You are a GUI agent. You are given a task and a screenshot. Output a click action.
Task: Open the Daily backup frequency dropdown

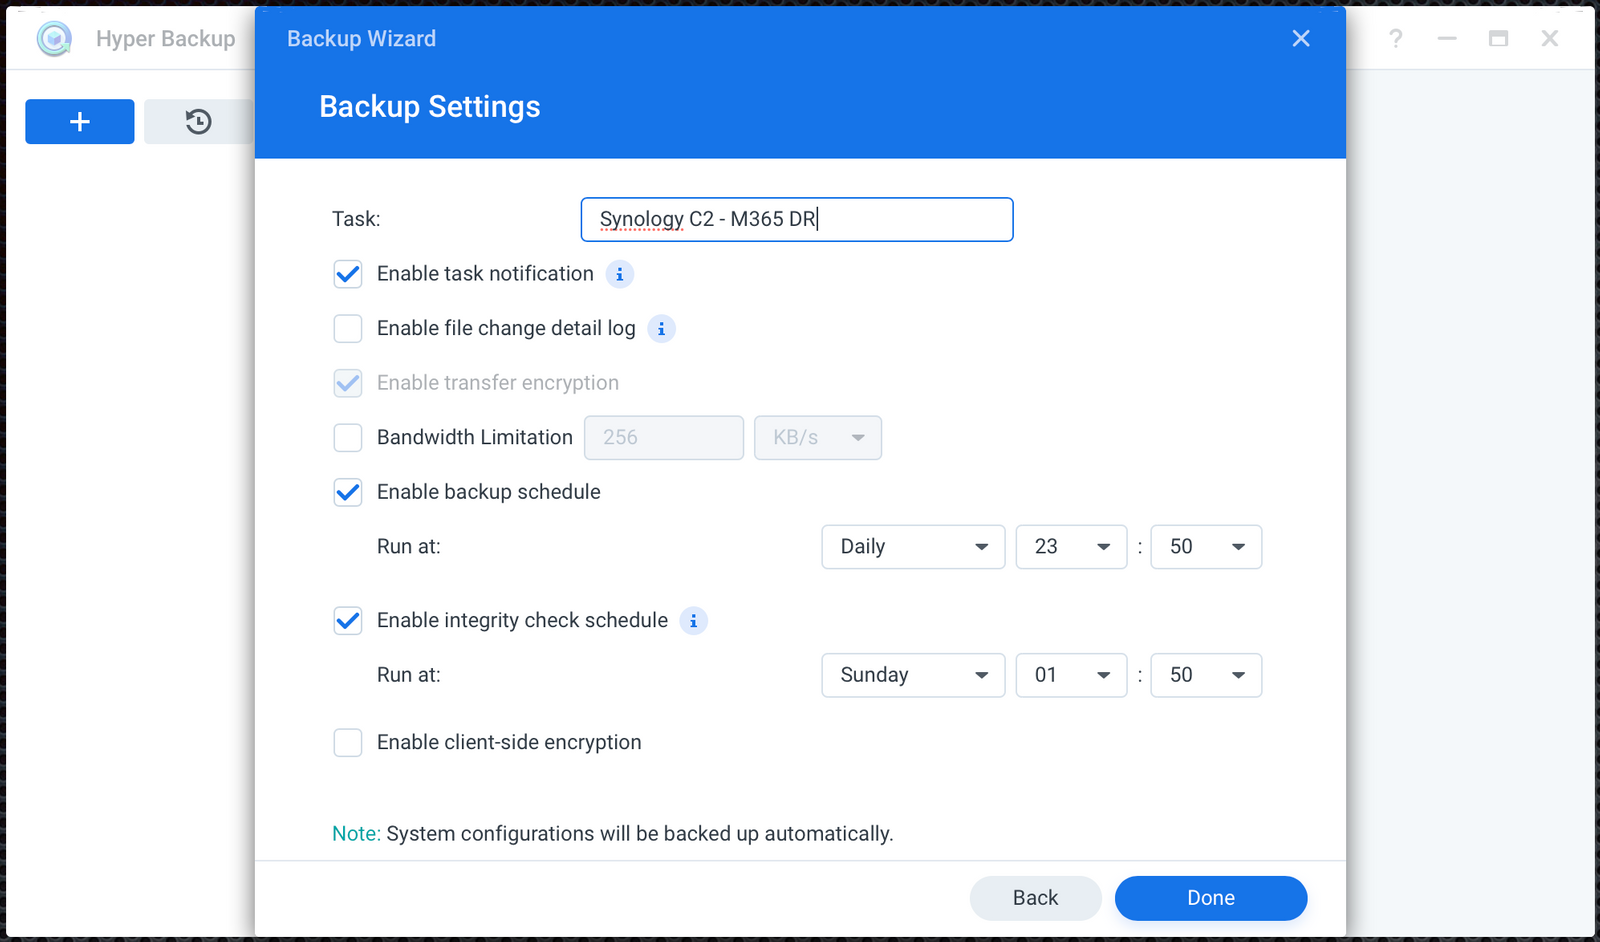pyautogui.click(x=912, y=547)
